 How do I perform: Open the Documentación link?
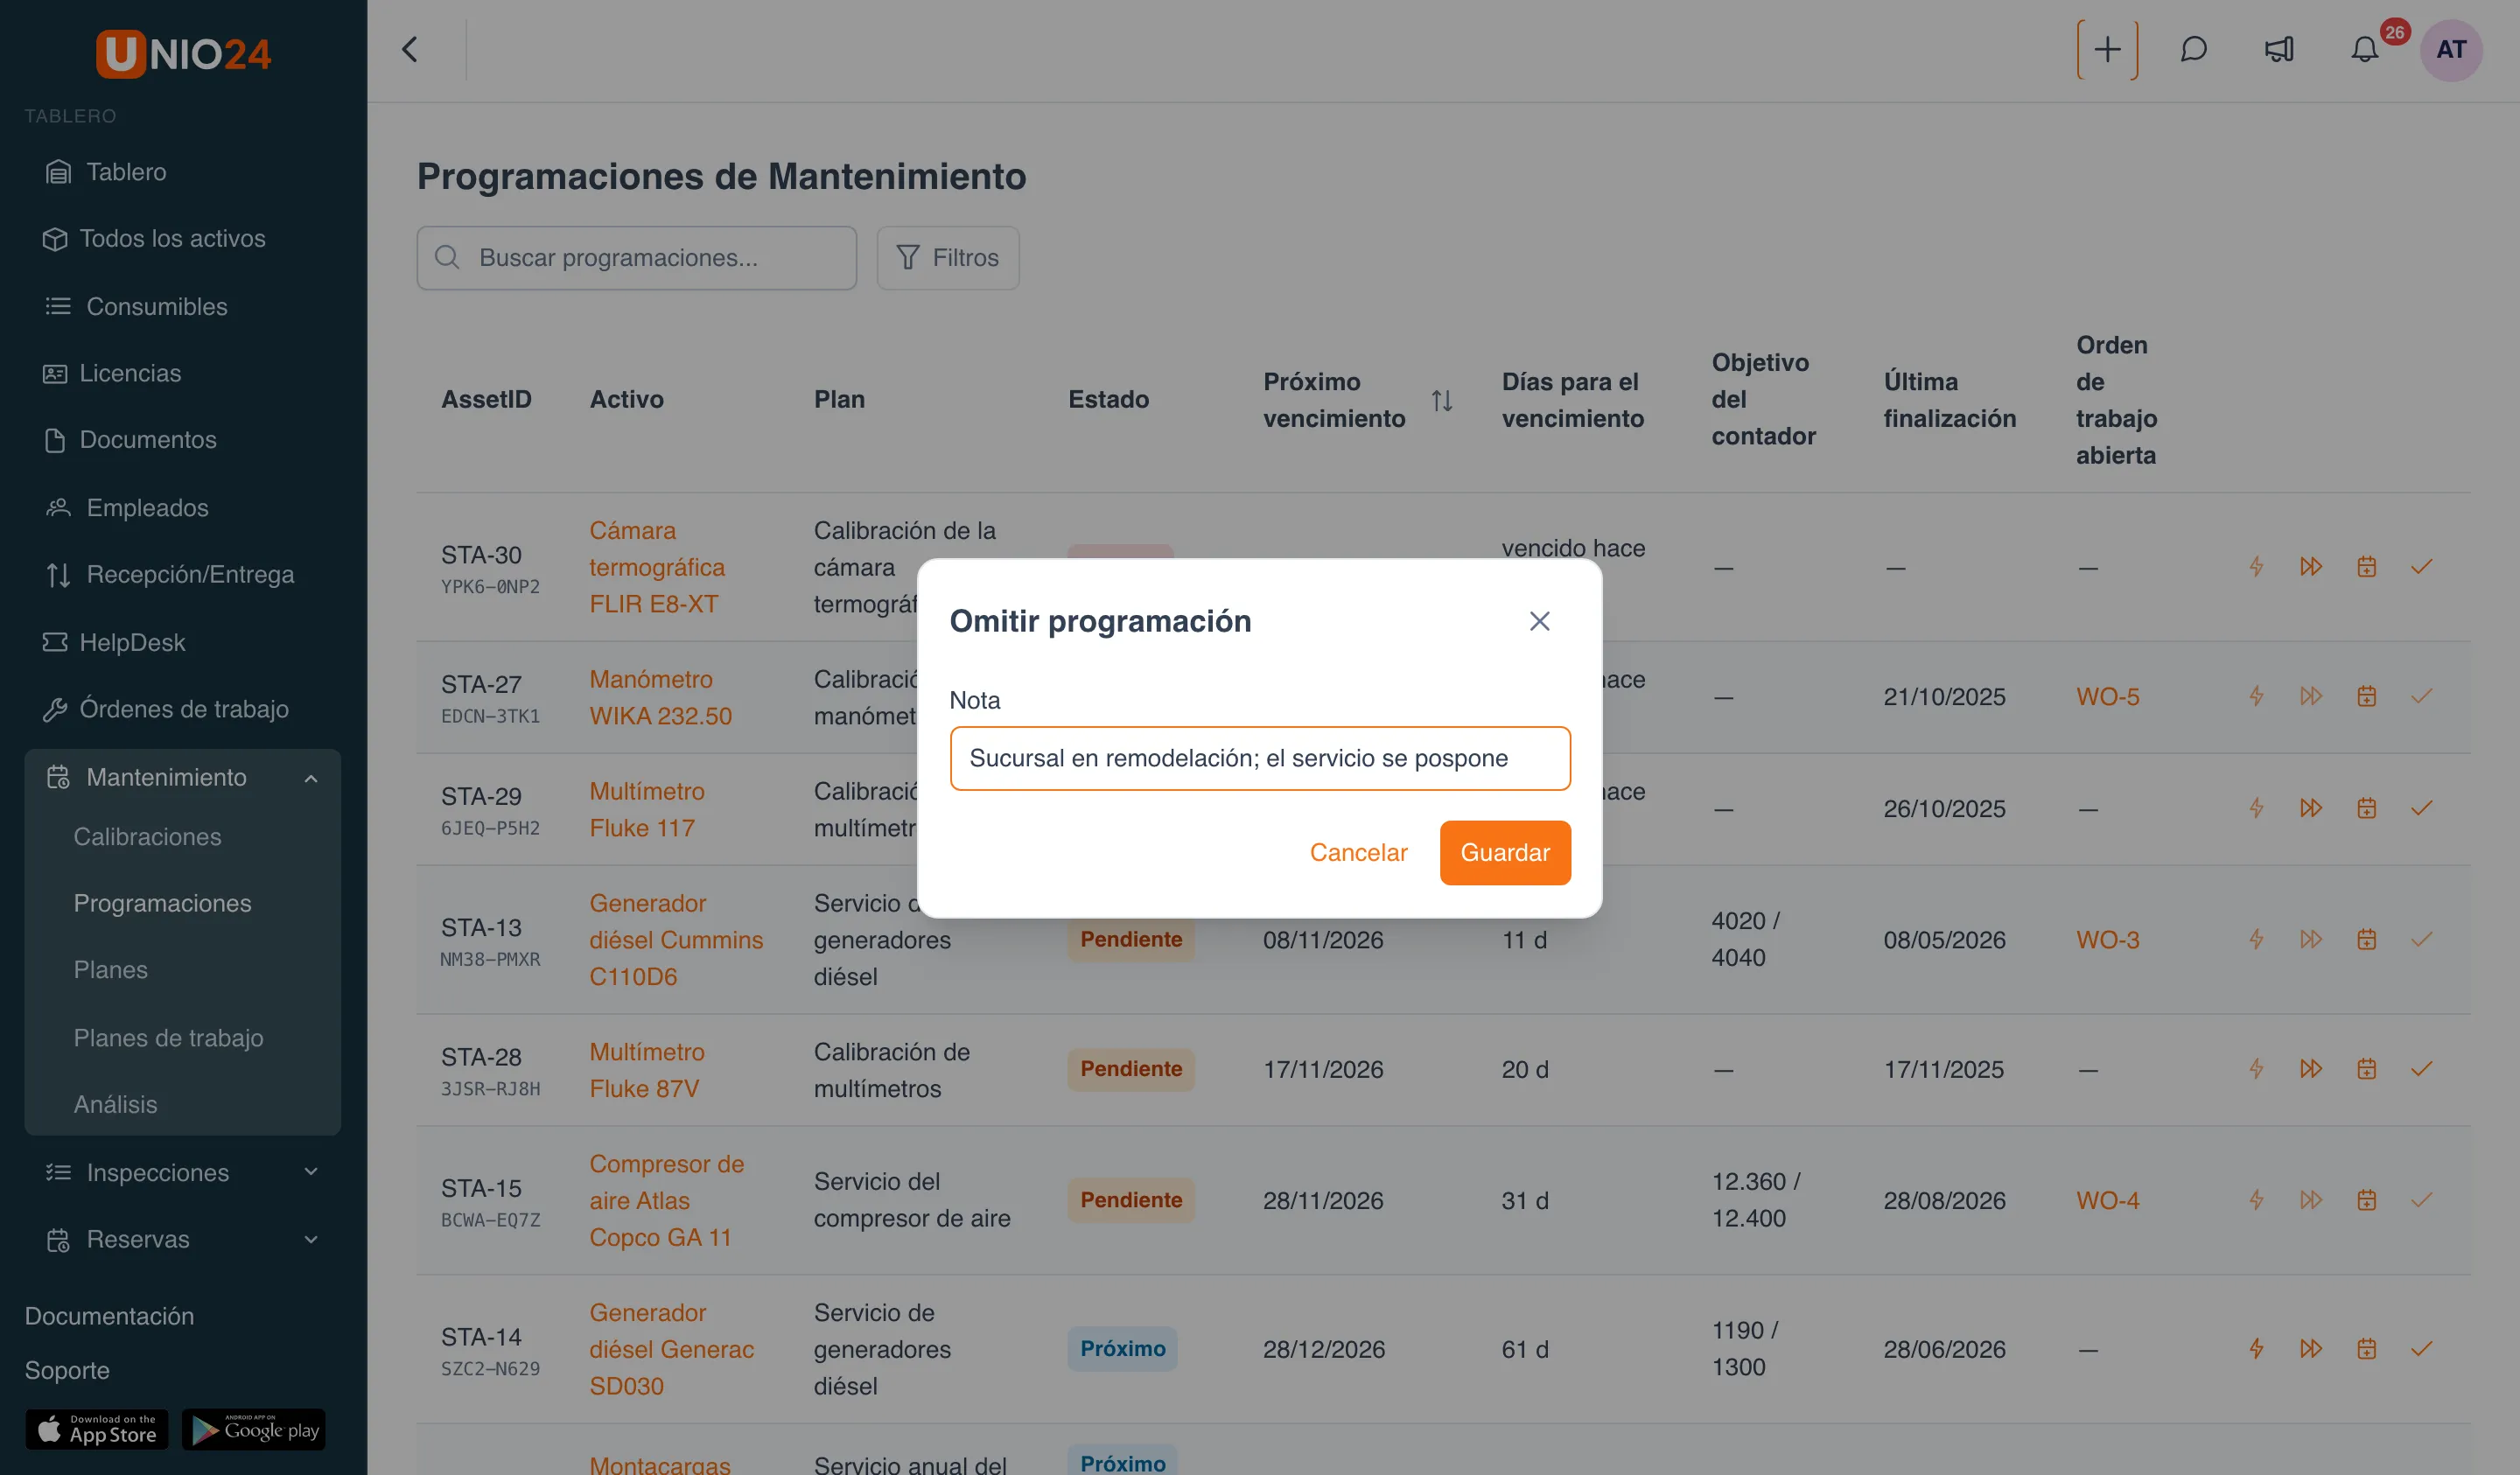click(109, 1316)
